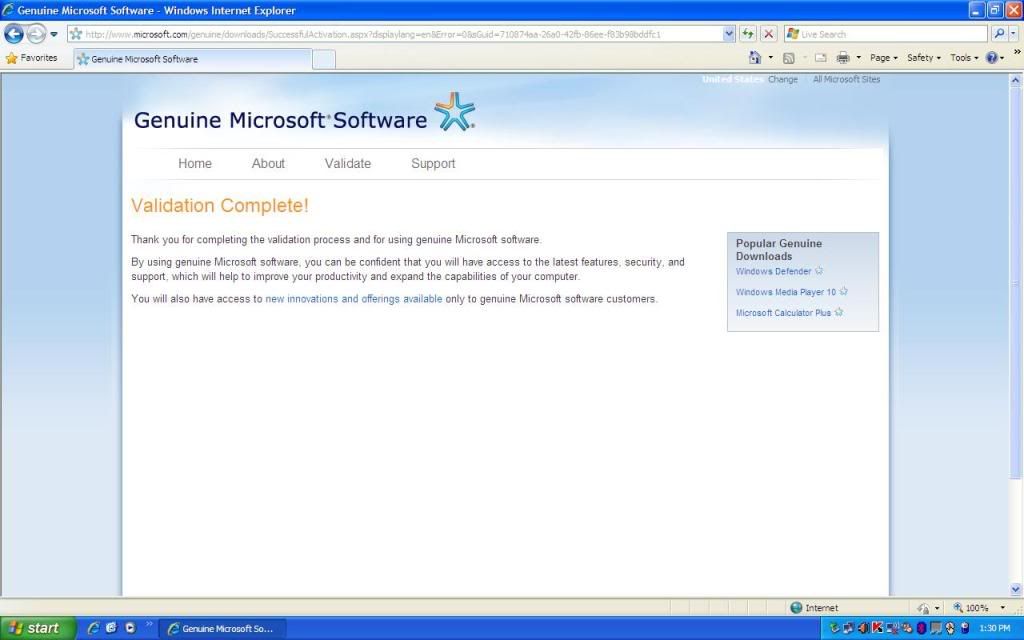Click the media player quick launch icon
1024x640 pixels.
130,628
